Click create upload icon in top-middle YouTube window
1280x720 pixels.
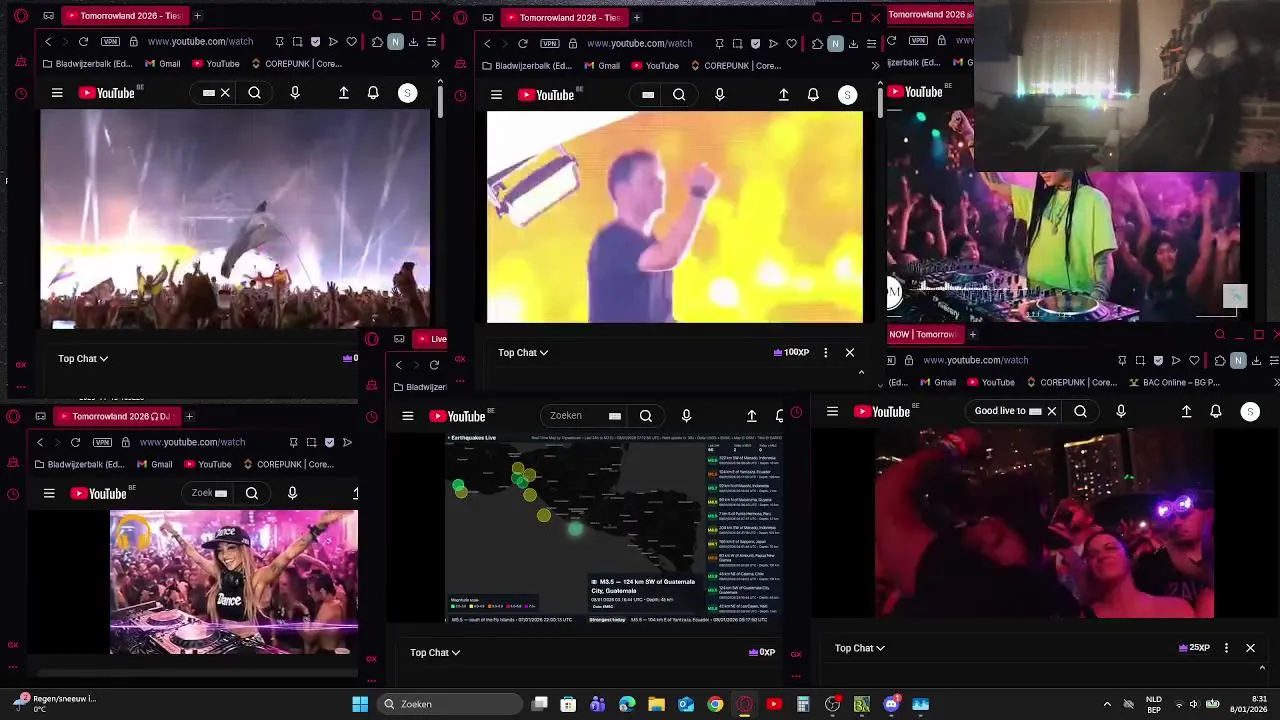(783, 95)
